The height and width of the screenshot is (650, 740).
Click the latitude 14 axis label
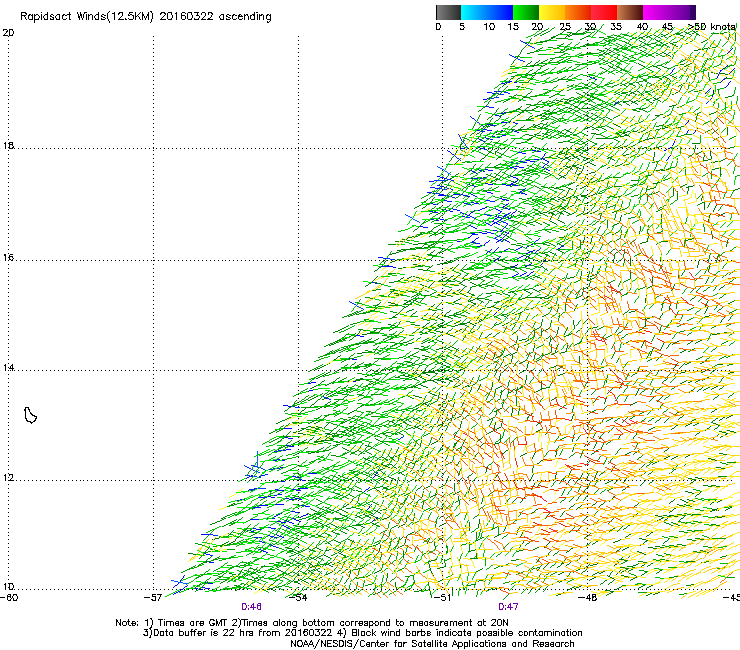click(8, 368)
